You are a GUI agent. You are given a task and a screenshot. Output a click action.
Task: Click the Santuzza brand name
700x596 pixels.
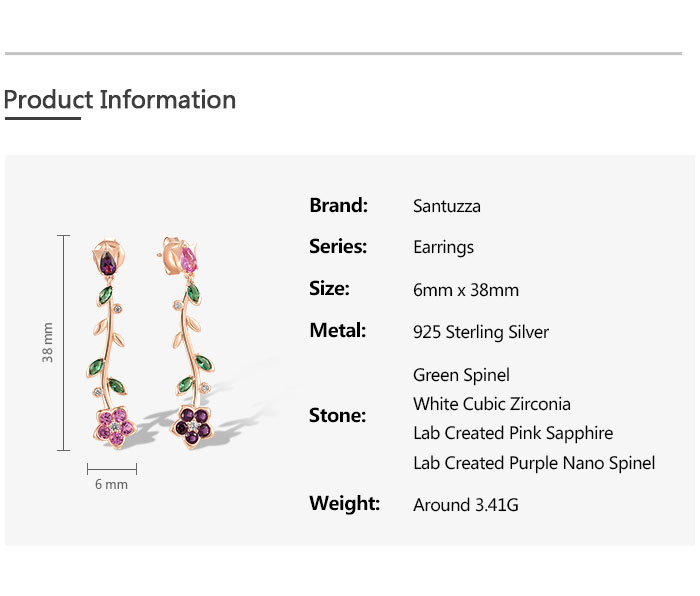coord(447,206)
